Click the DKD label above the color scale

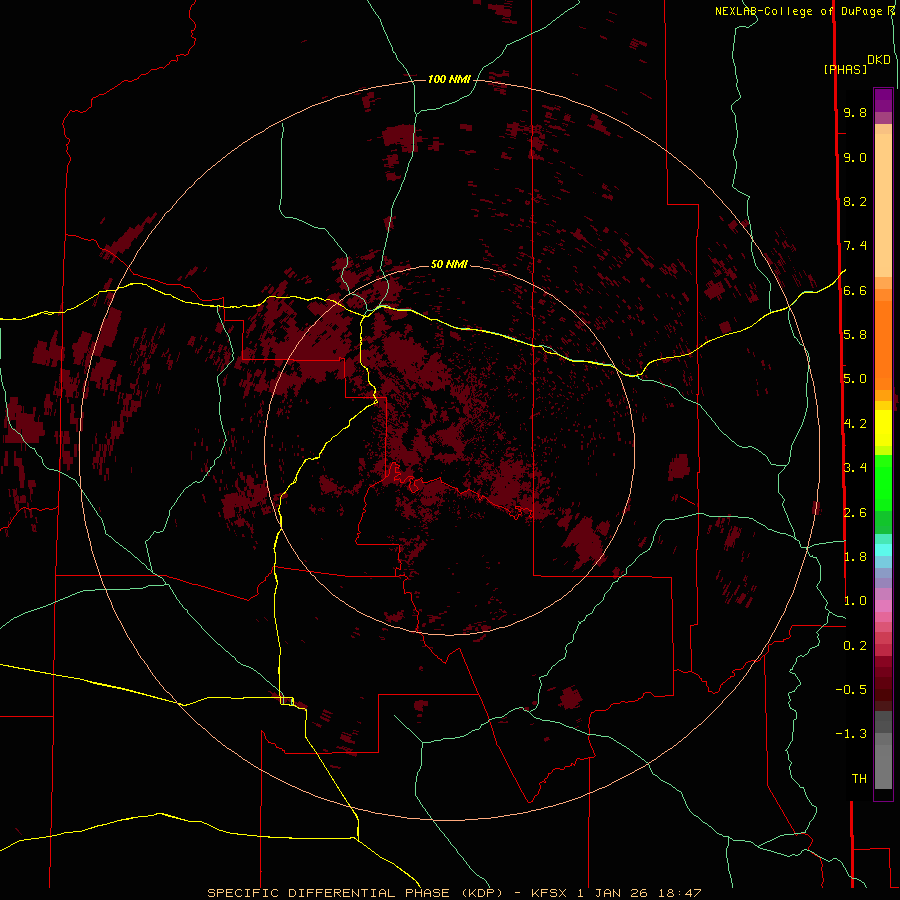tap(879, 60)
